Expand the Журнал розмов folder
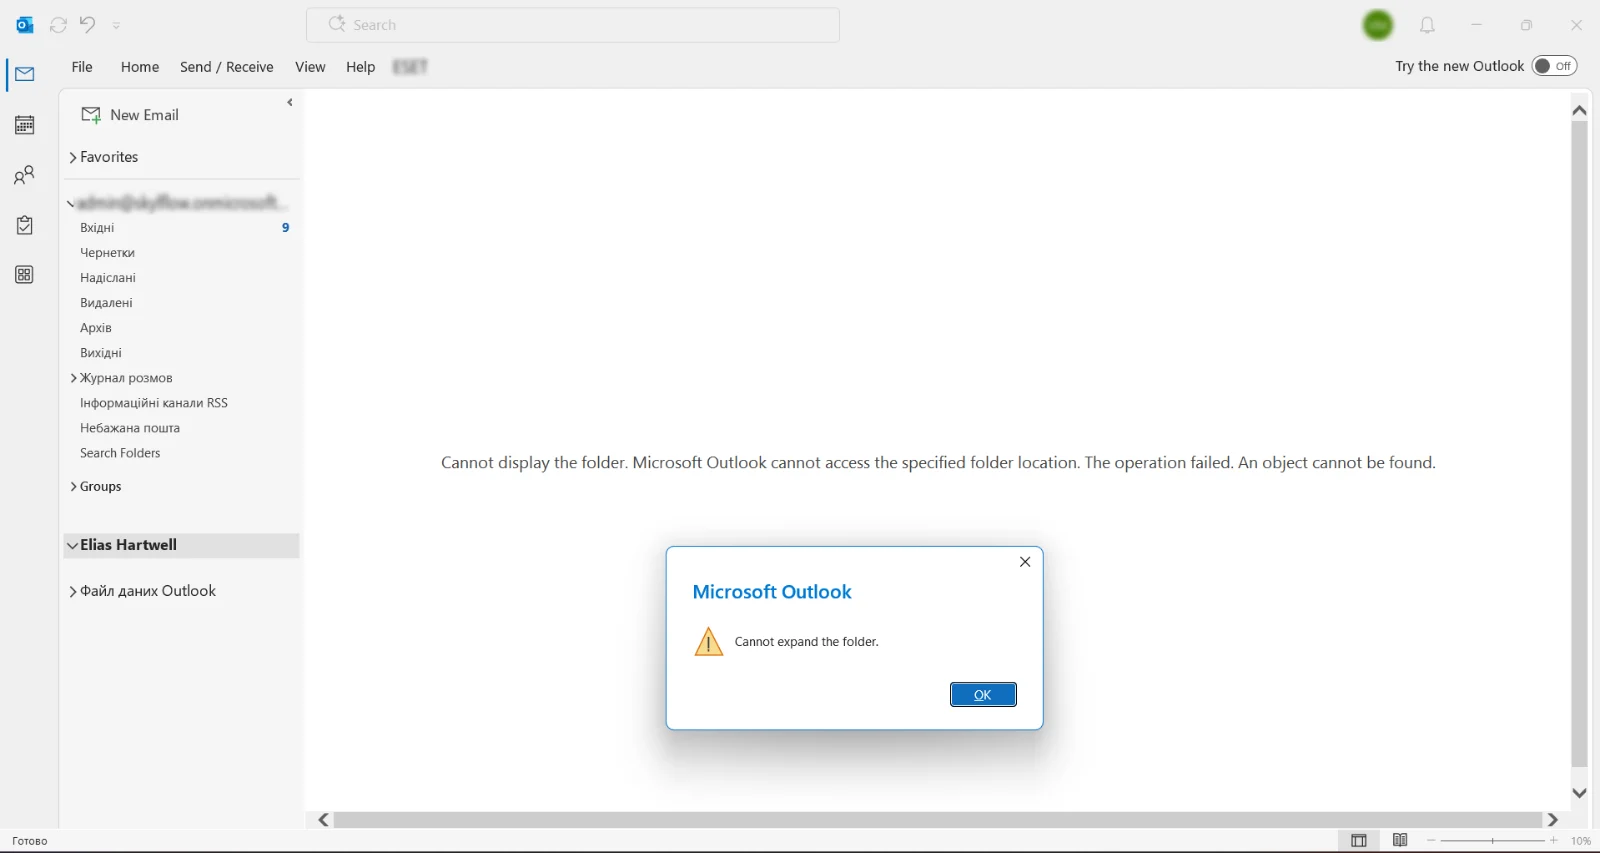This screenshot has width=1600, height=853. 73,378
